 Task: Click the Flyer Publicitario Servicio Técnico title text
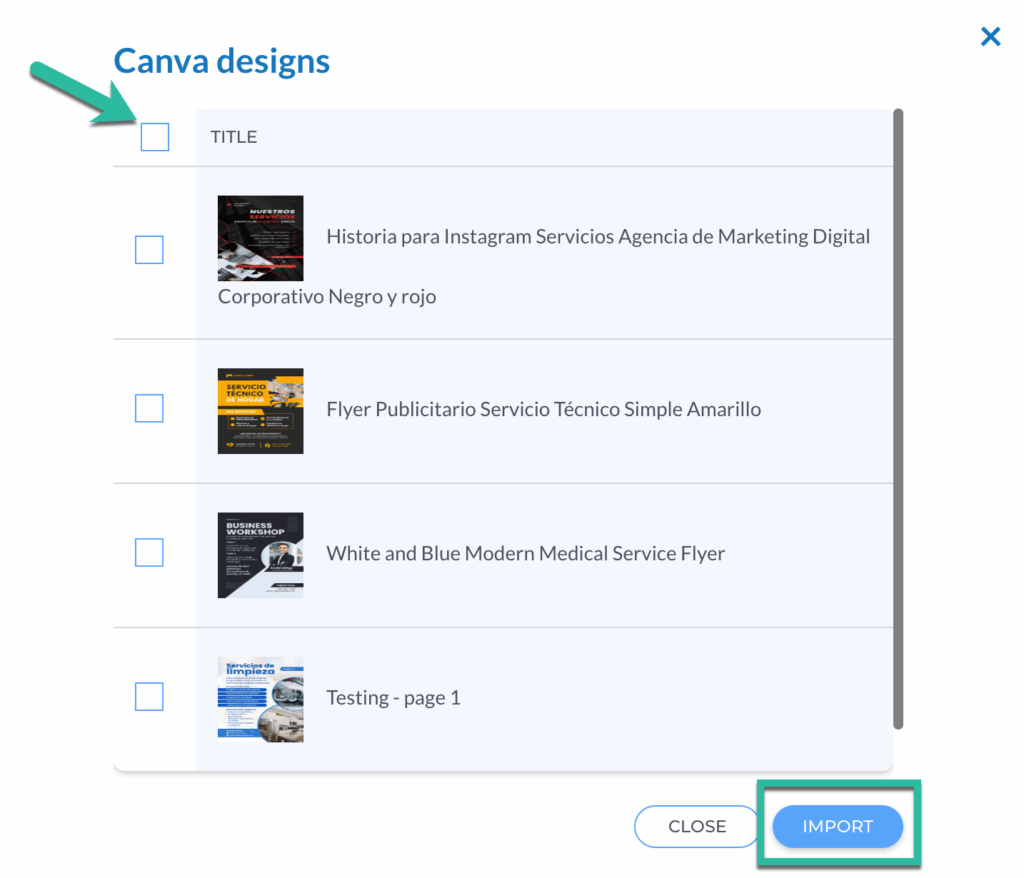pos(543,409)
